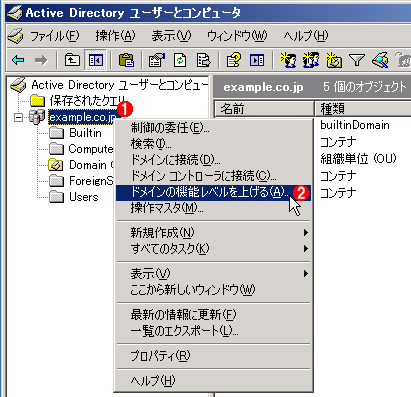Choose 操作マスタ(M)... from context menu
This screenshot has width=411, height=397.
pos(213,209)
